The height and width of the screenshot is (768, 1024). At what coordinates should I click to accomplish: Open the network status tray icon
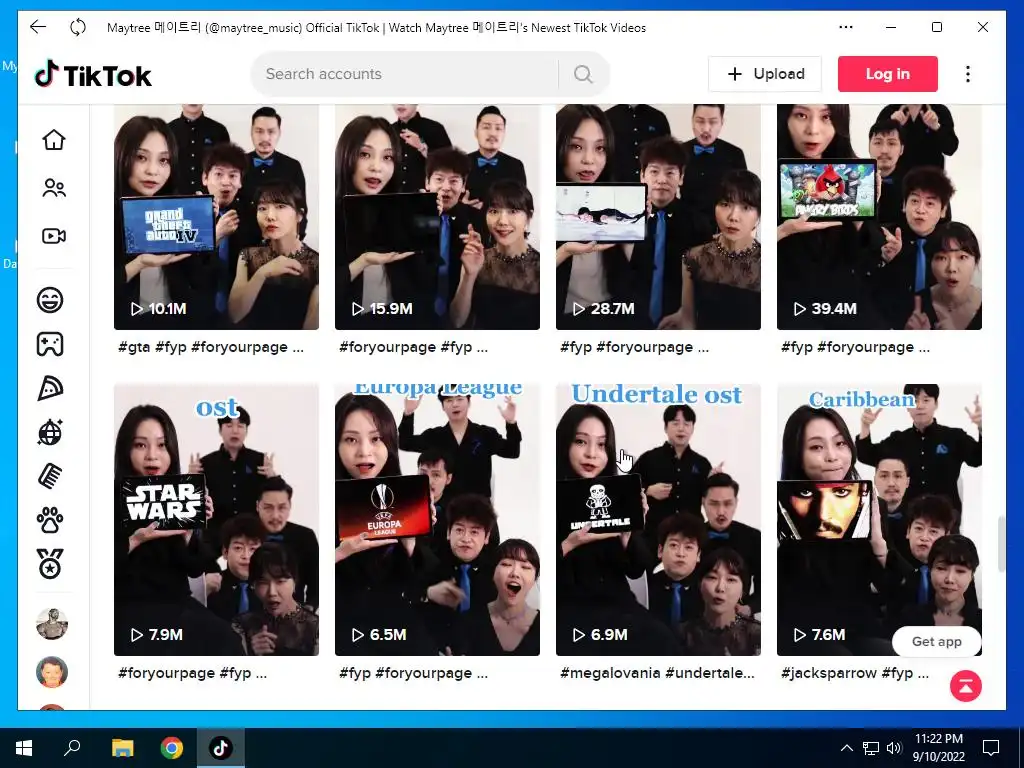tap(871, 748)
